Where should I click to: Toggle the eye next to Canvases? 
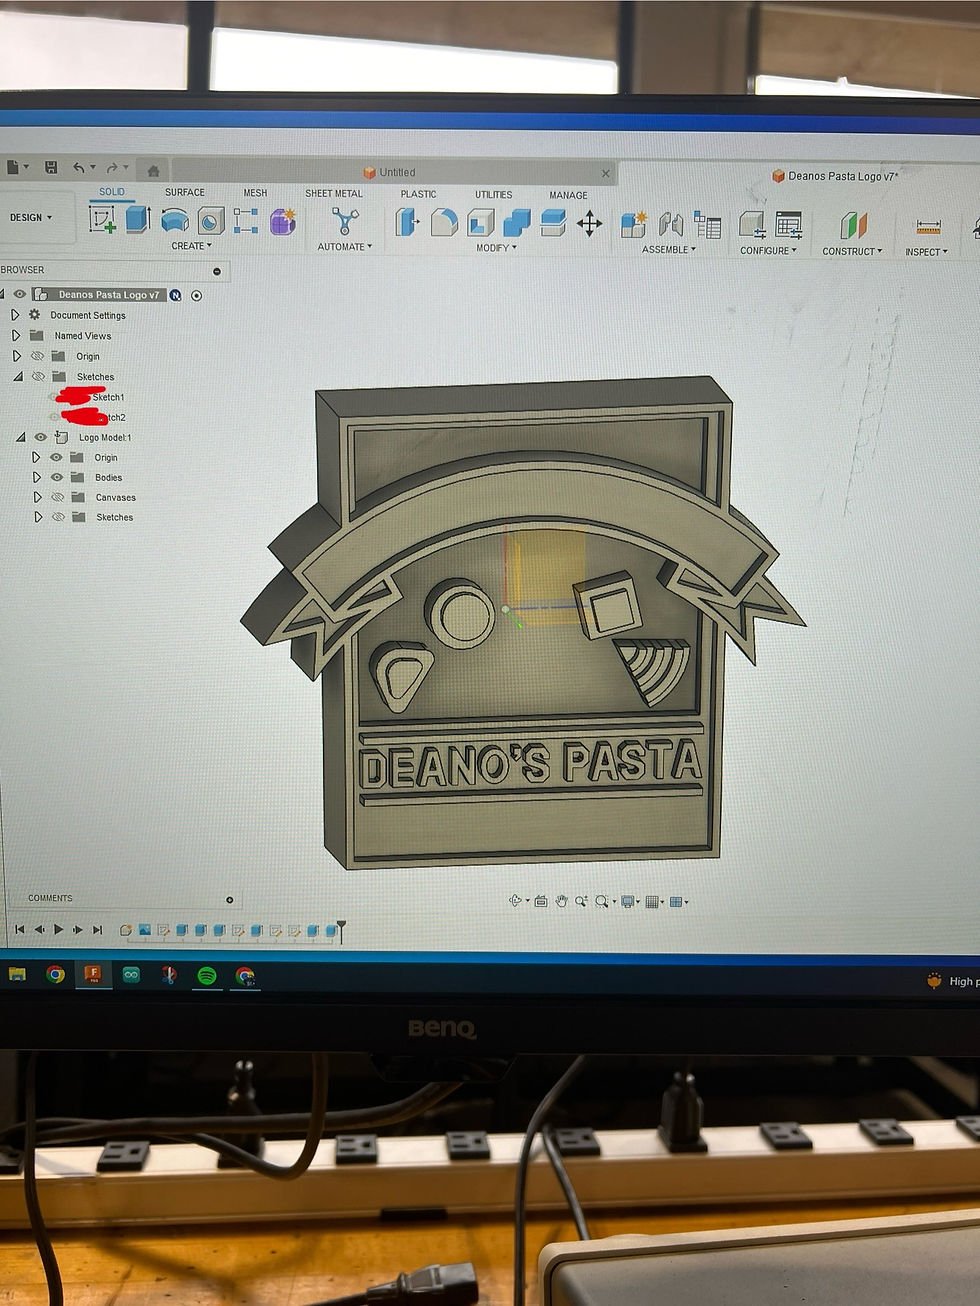57,497
